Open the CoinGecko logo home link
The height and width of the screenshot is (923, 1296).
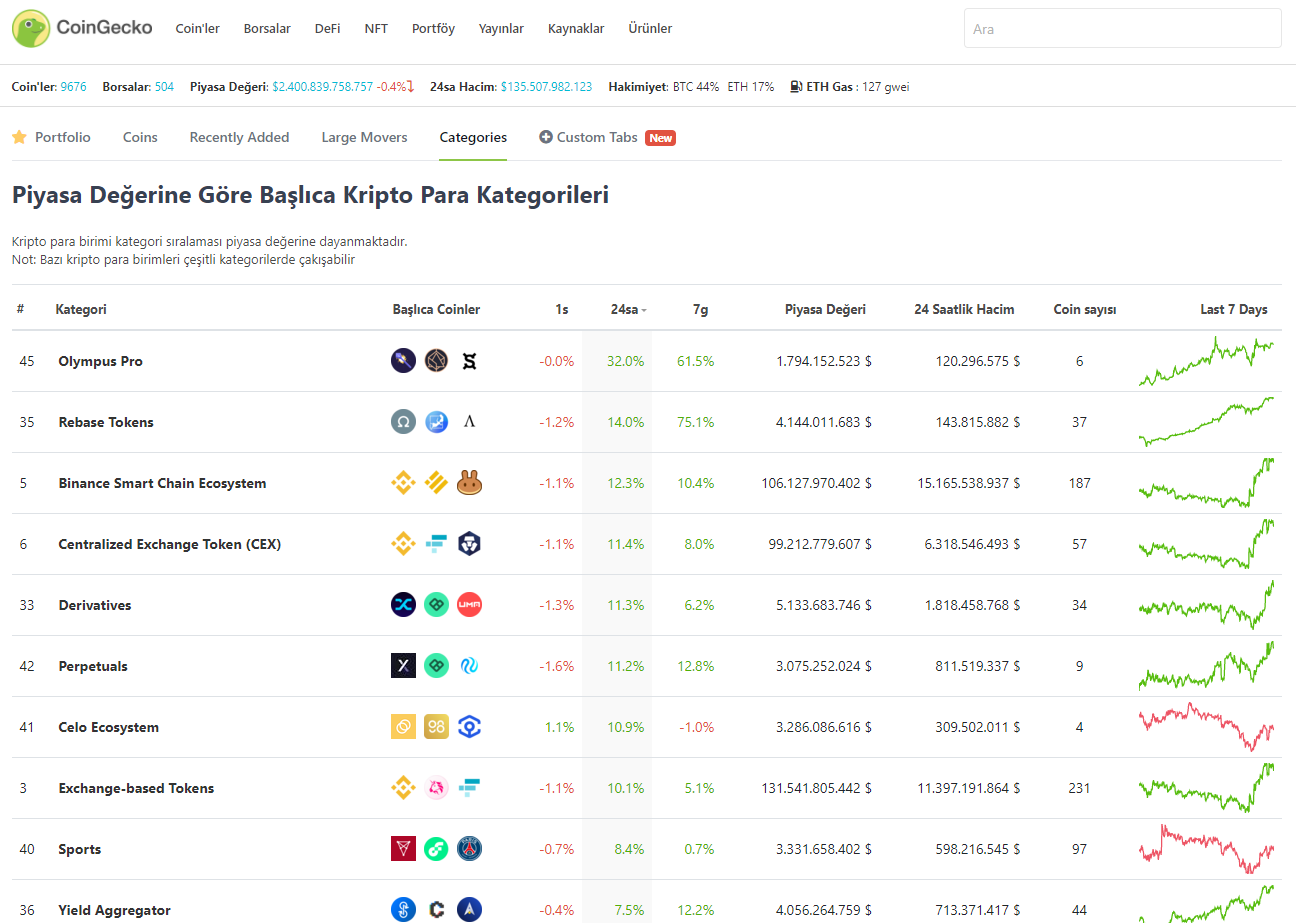(82, 28)
